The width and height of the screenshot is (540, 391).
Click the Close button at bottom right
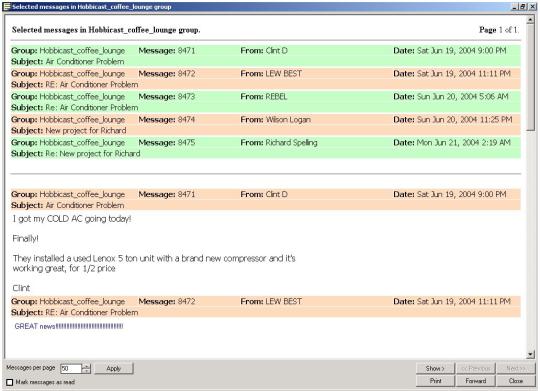click(516, 381)
